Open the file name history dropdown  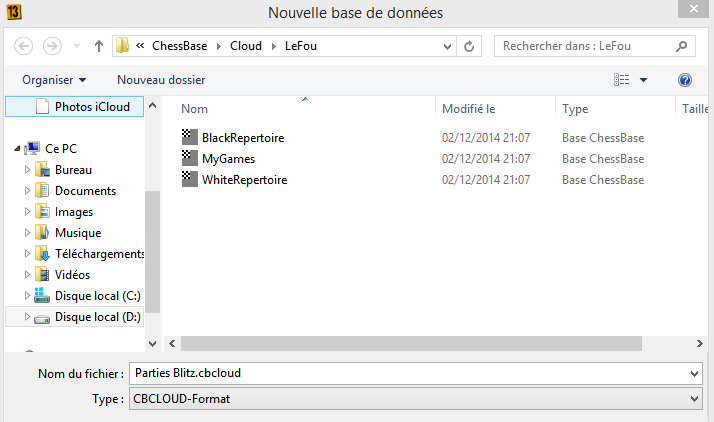(x=694, y=374)
